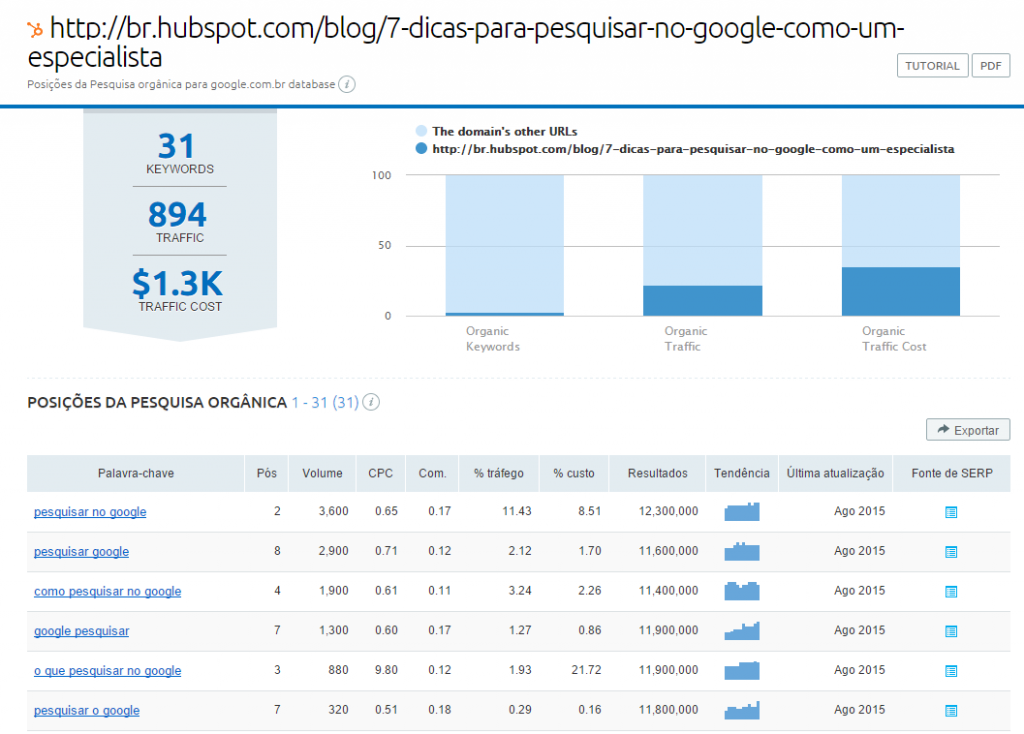Click info icon next to Posições da Pesquisa Orgânica
The width and height of the screenshot is (1024, 734).
point(371,403)
